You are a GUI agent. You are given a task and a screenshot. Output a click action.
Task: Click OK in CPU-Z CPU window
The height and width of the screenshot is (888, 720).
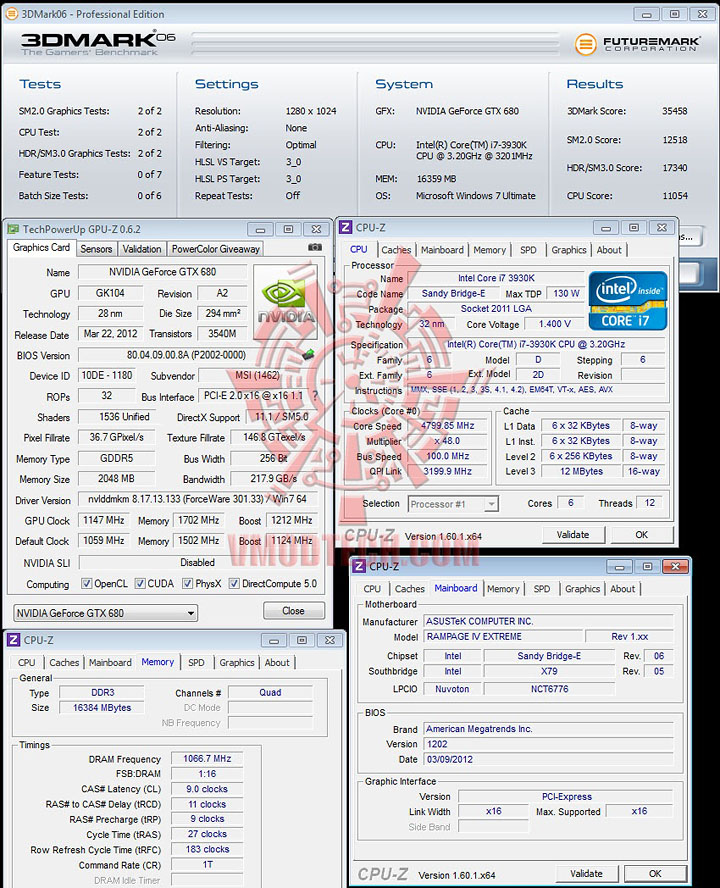(641, 534)
